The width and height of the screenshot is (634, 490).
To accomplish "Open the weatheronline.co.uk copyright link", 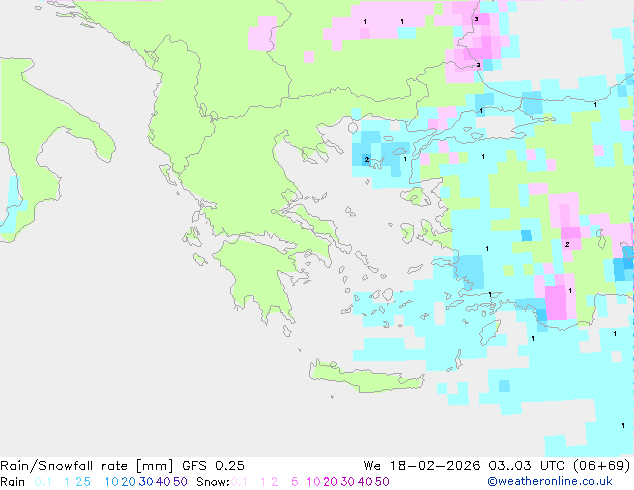I will pyautogui.click(x=550, y=482).
